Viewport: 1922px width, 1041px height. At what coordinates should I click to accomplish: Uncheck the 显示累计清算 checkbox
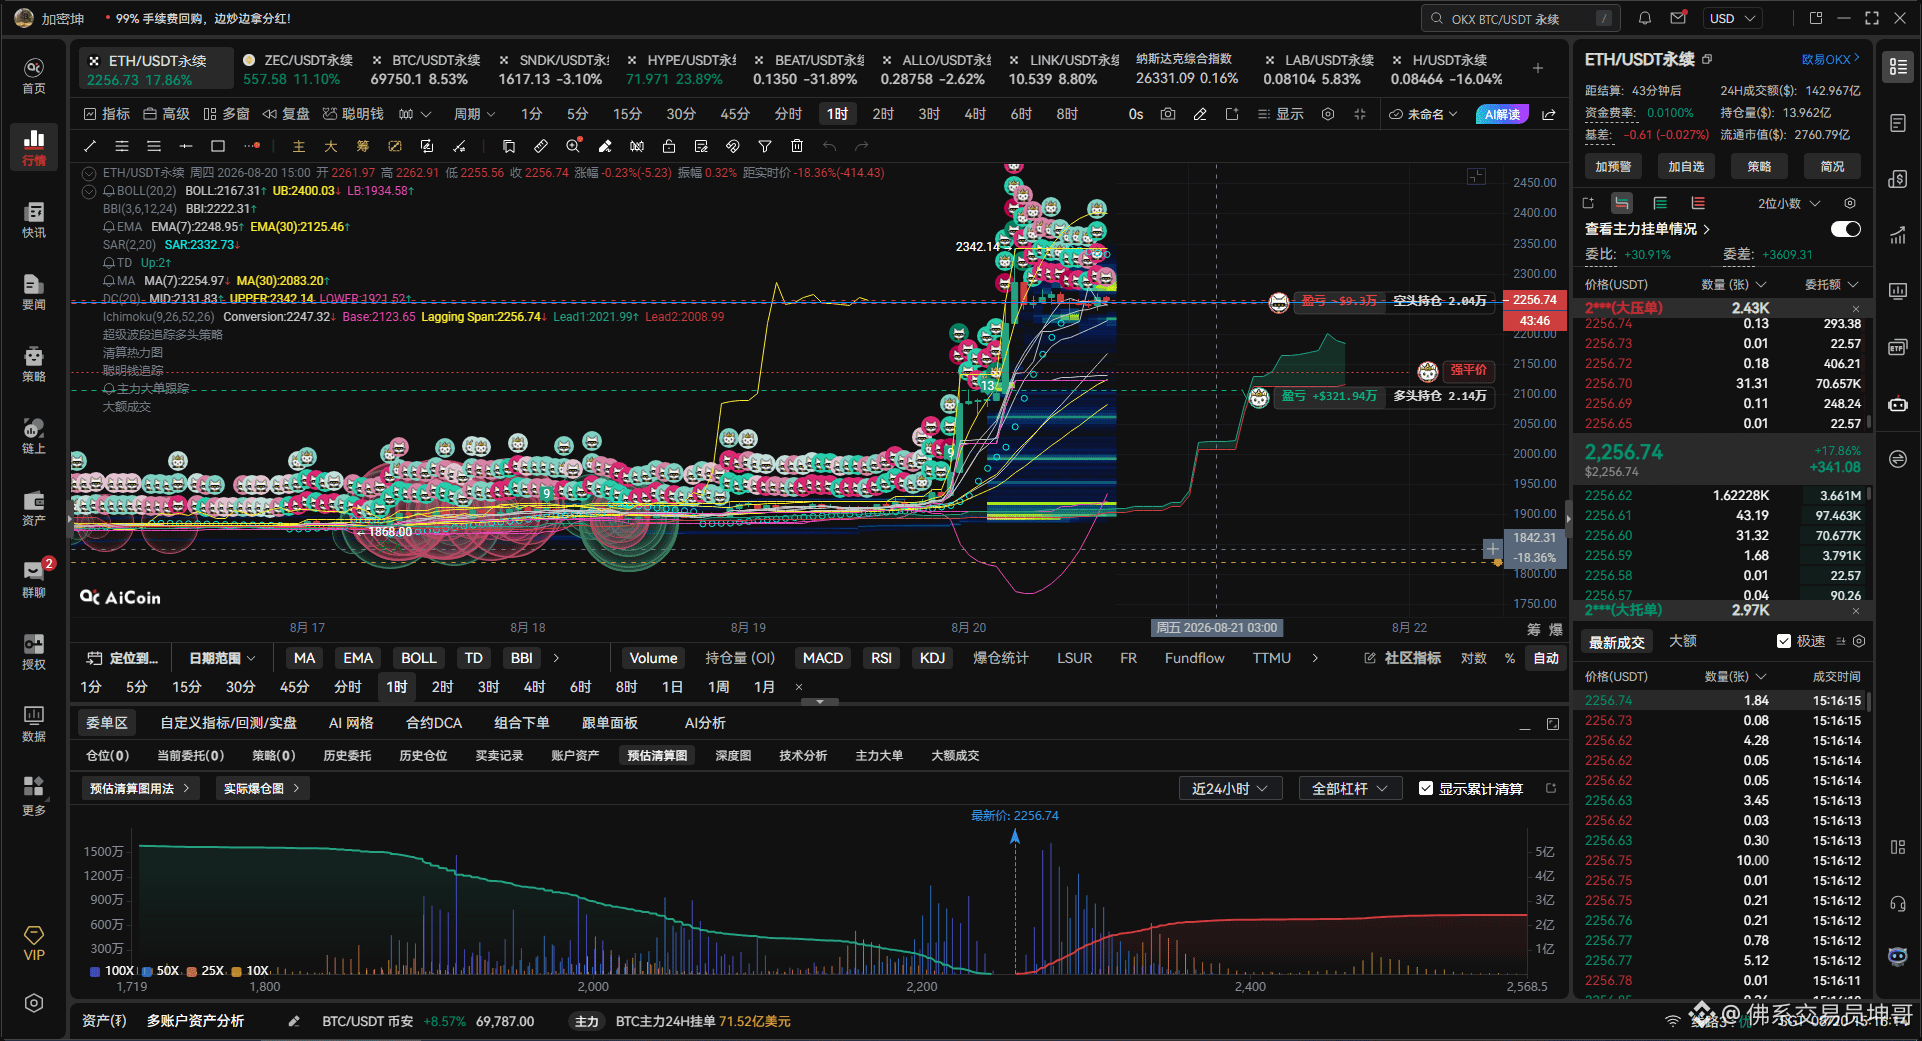[1426, 788]
